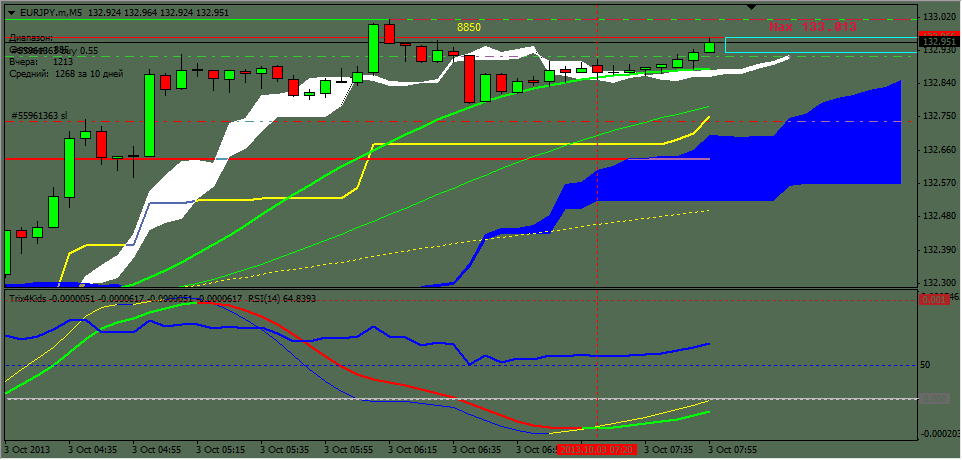Click the RSI level 50 scale label

(x=925, y=365)
